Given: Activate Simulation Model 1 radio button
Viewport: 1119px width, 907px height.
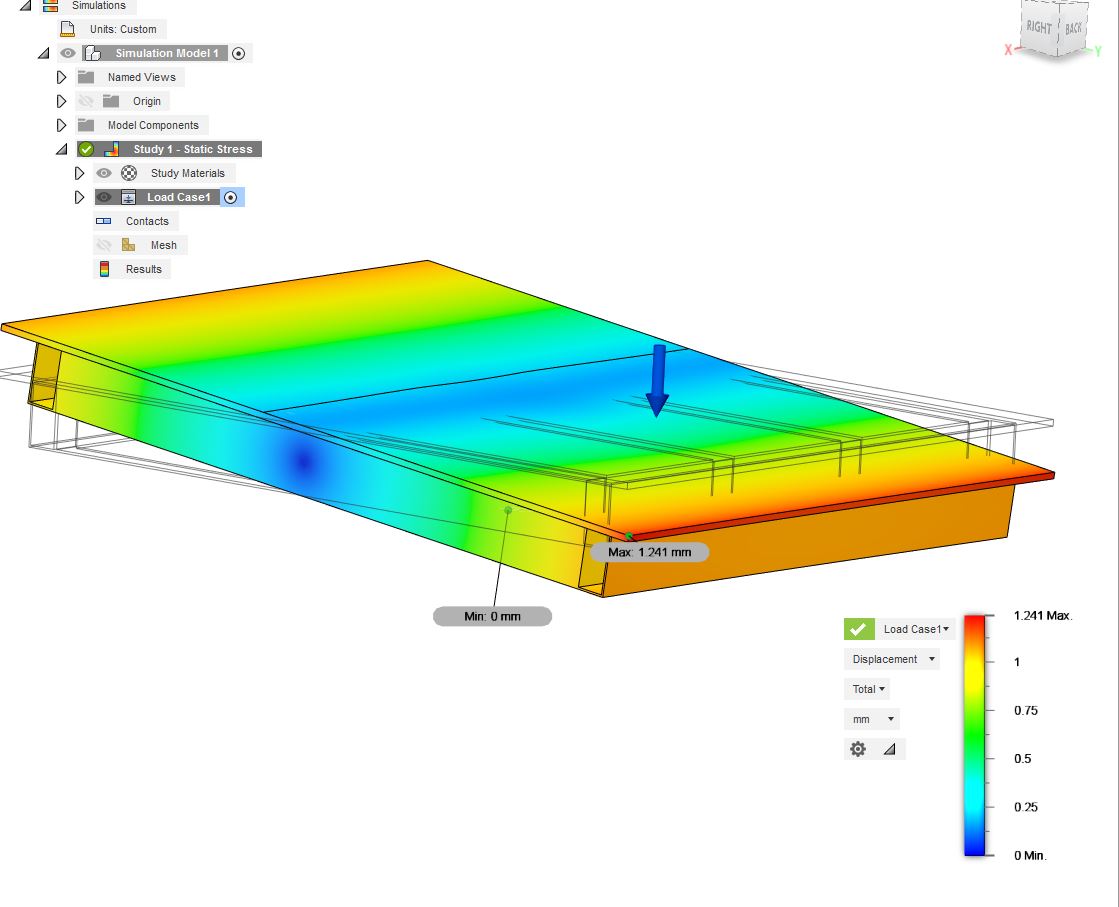Looking at the screenshot, I should (x=238, y=53).
